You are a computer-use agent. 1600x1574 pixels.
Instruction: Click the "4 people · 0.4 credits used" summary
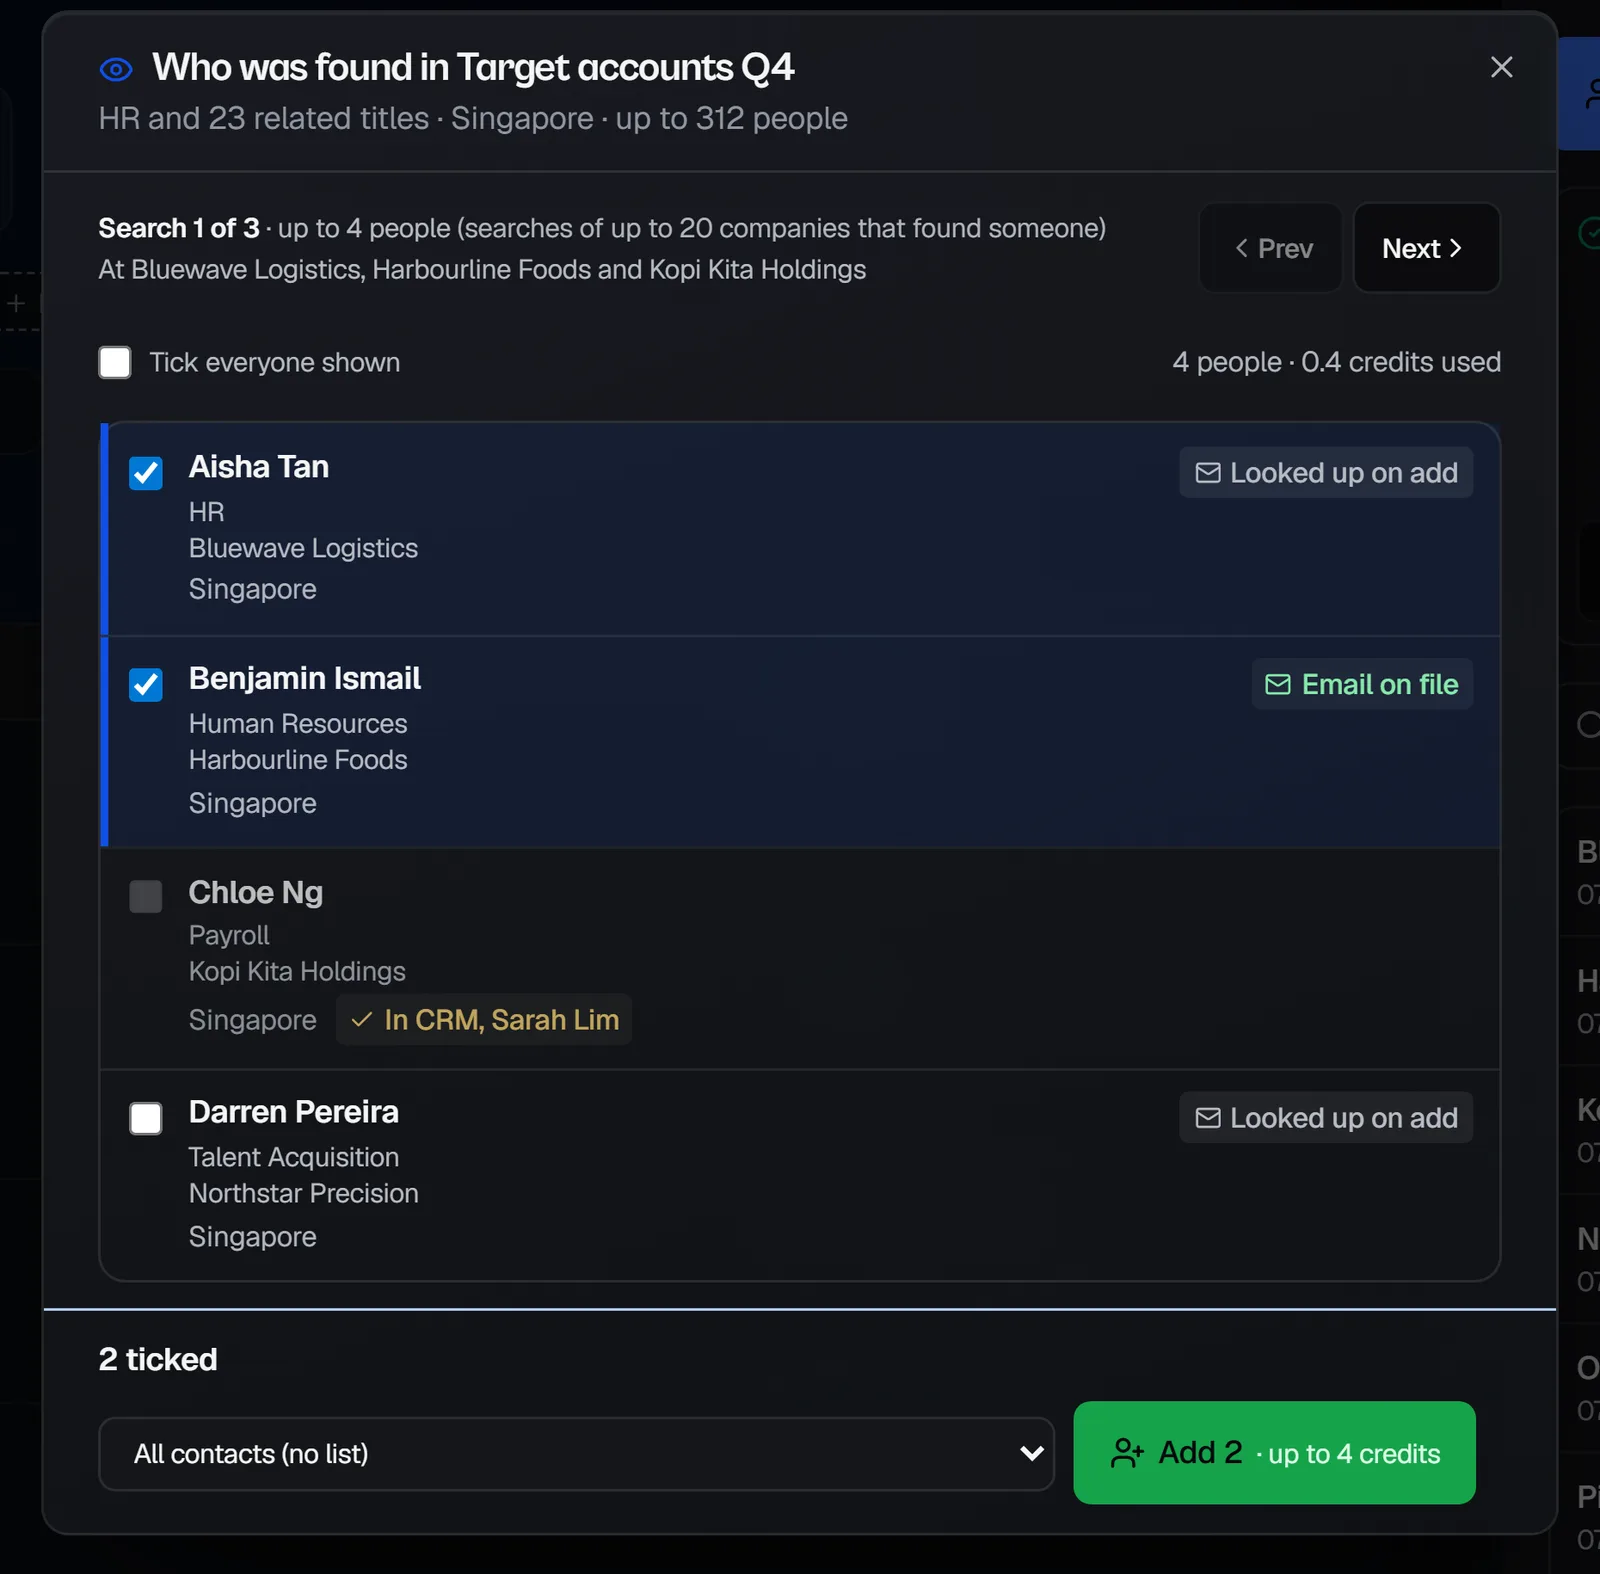(1336, 362)
